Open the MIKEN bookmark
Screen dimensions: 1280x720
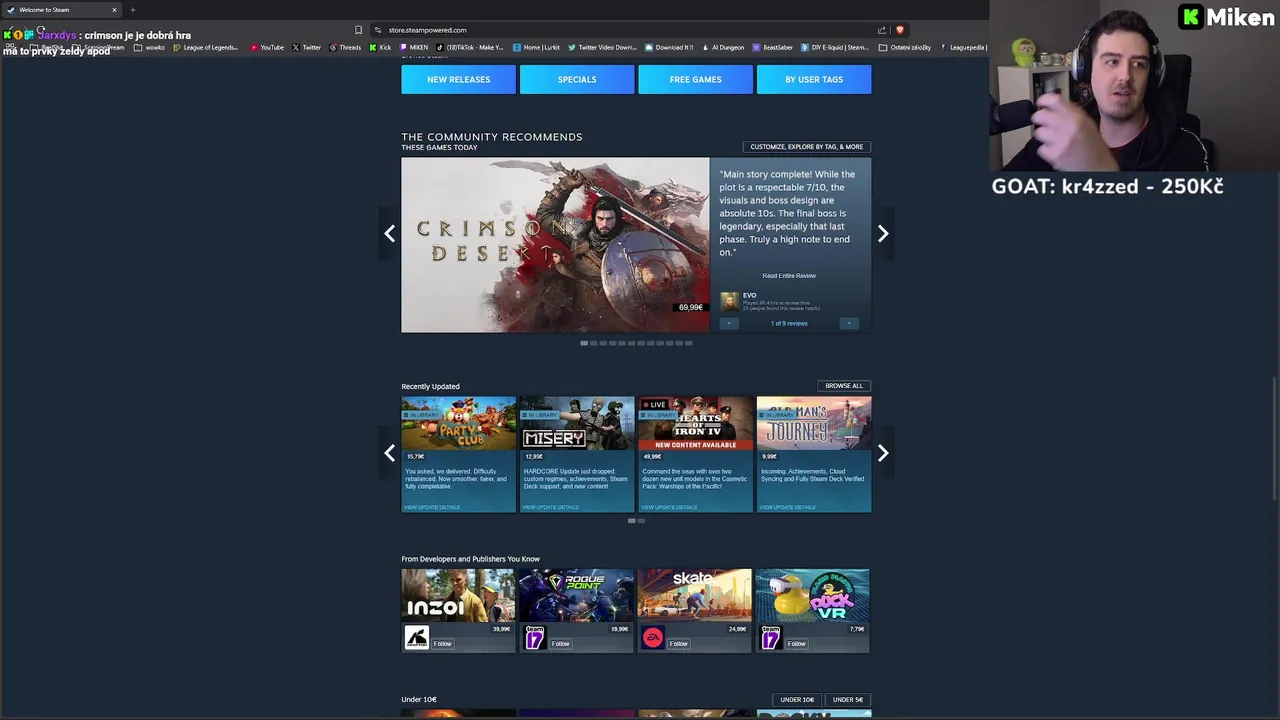[x=414, y=47]
